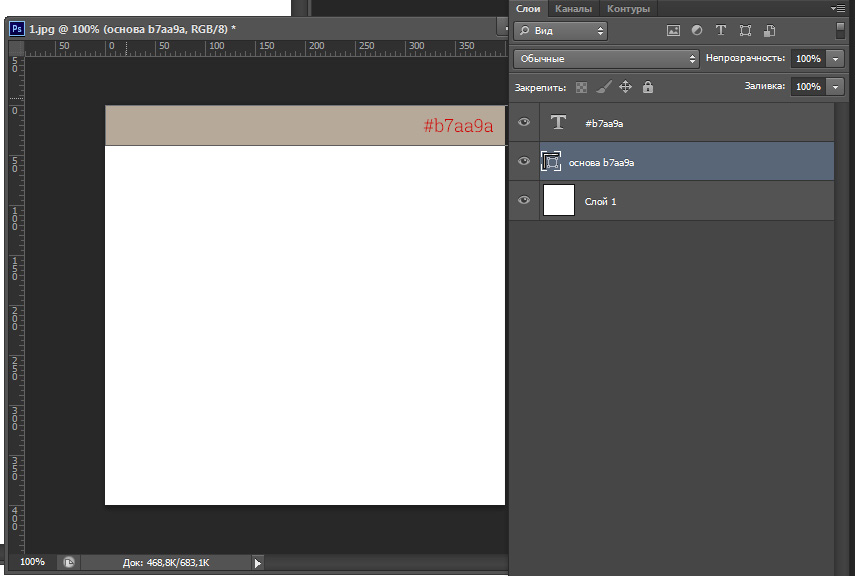
Task: Select the 1.jpg document title tab
Action: pyautogui.click(x=133, y=29)
